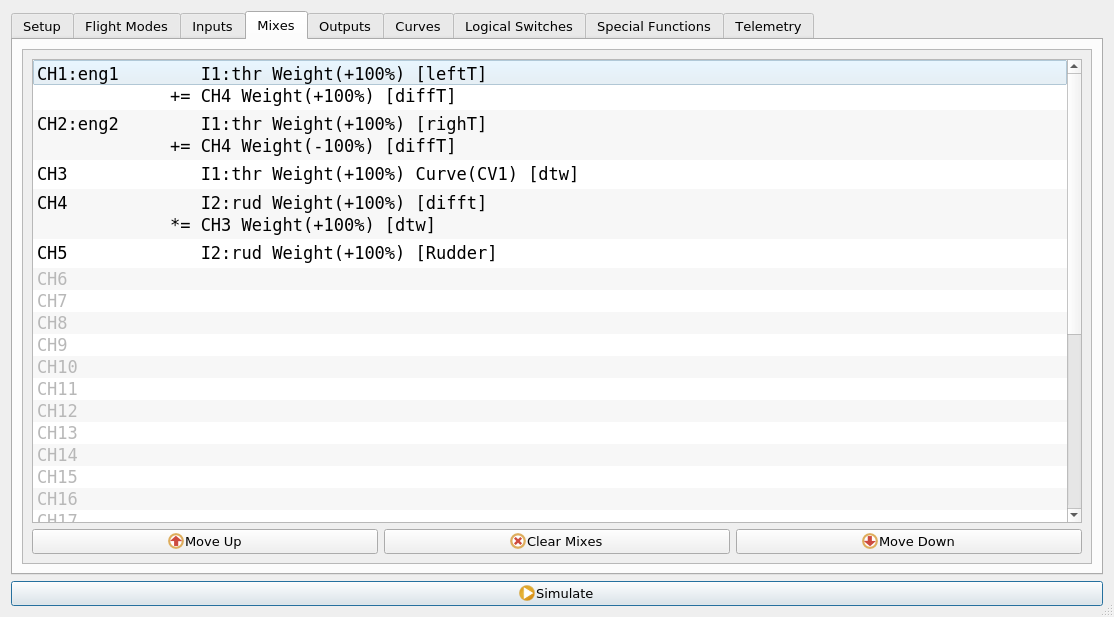
Task: Select the empty CH16 channel row
Action: coord(550,499)
